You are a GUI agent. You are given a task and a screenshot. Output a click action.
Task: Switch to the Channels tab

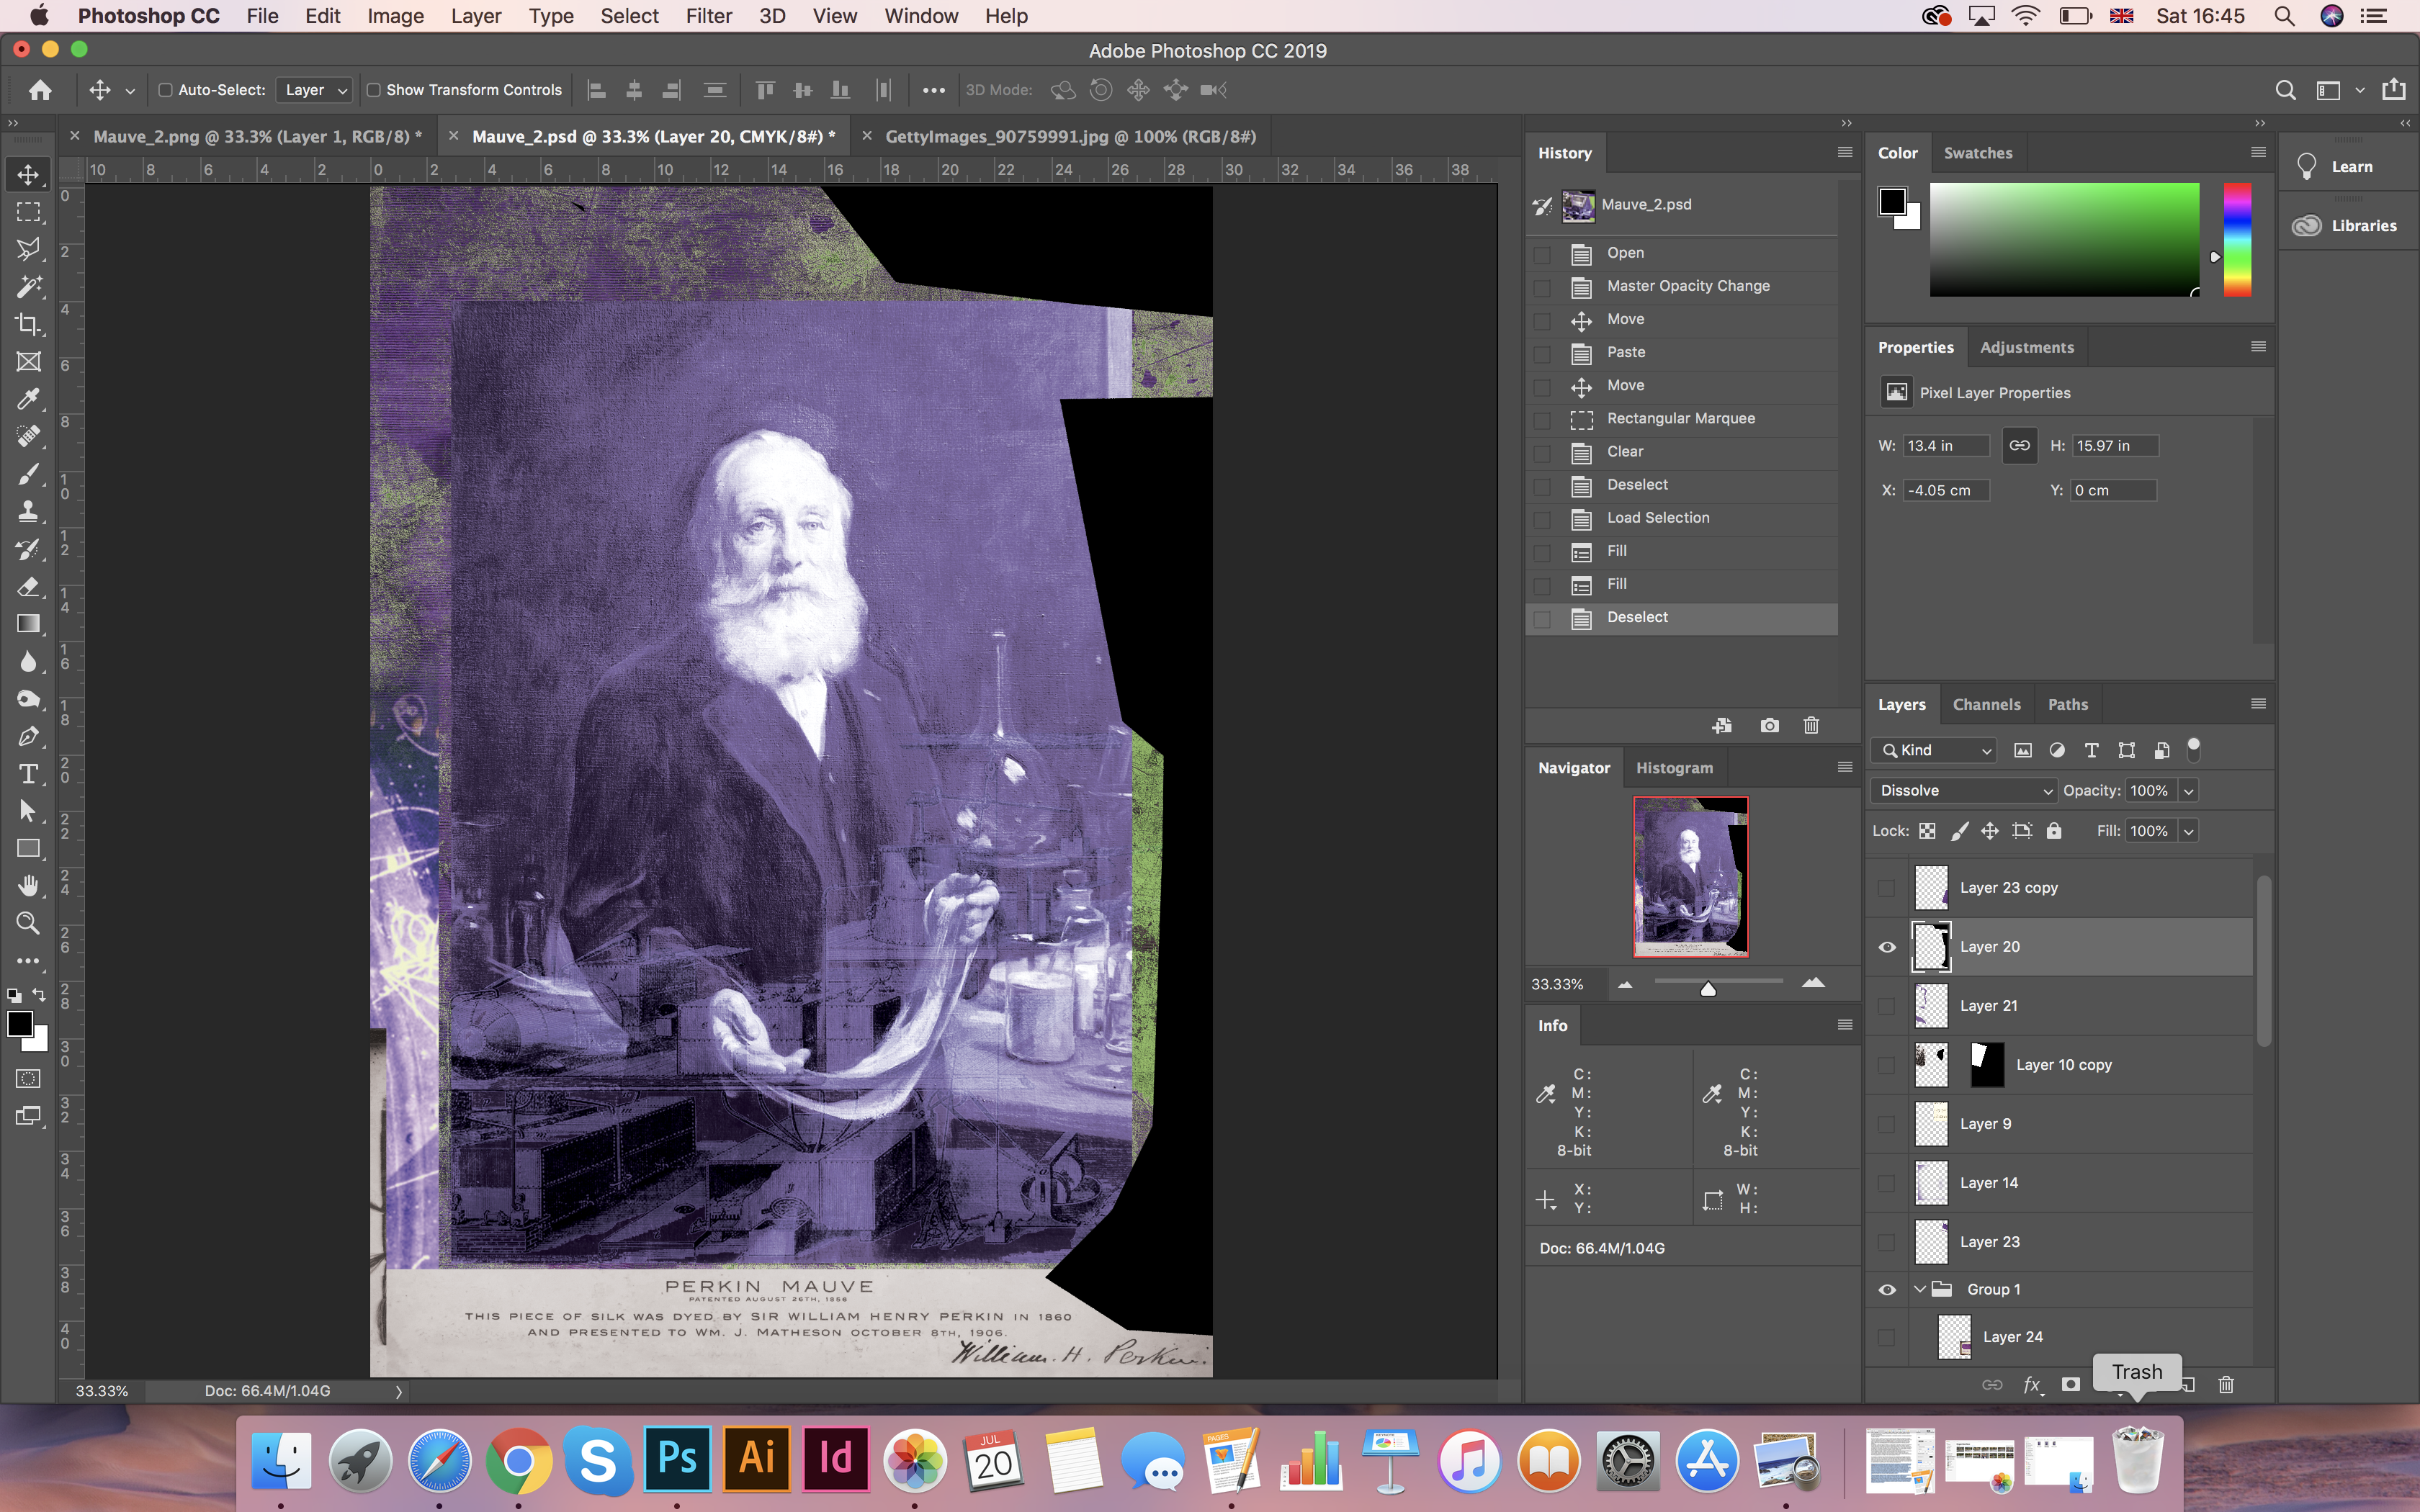point(1986,705)
